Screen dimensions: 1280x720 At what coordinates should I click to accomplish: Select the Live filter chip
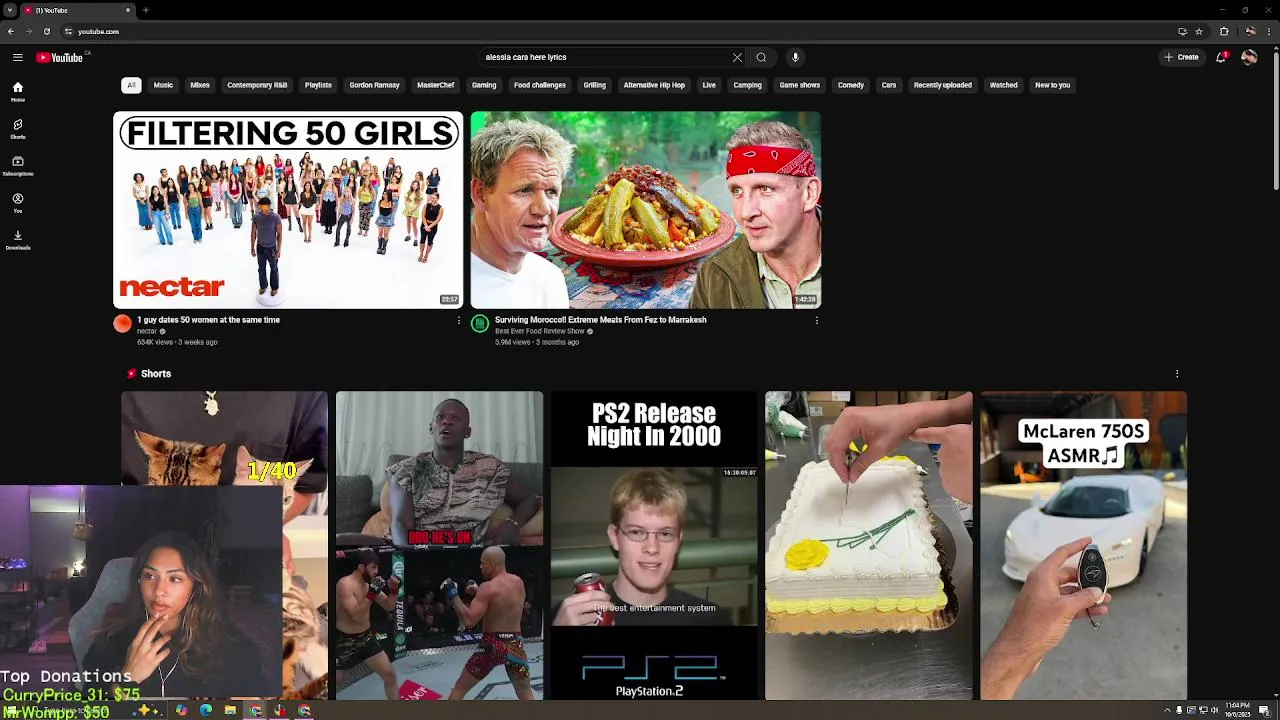click(x=709, y=85)
